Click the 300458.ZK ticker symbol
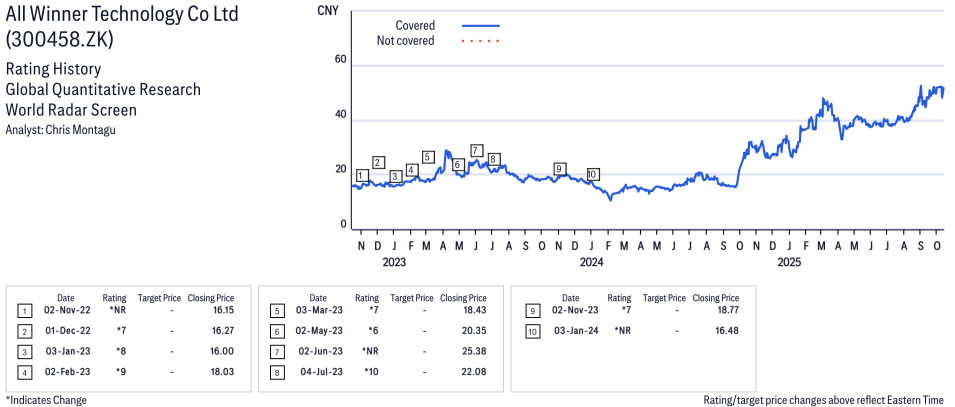Screen dimensions: 955x407 (60, 40)
